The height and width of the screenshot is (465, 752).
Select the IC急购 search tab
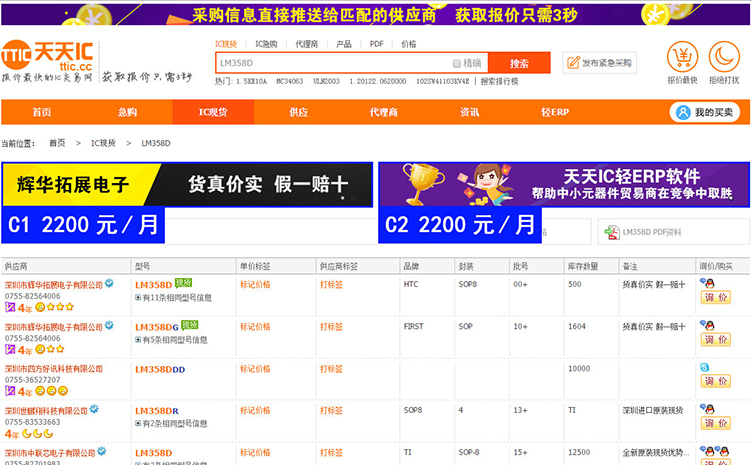coord(266,44)
